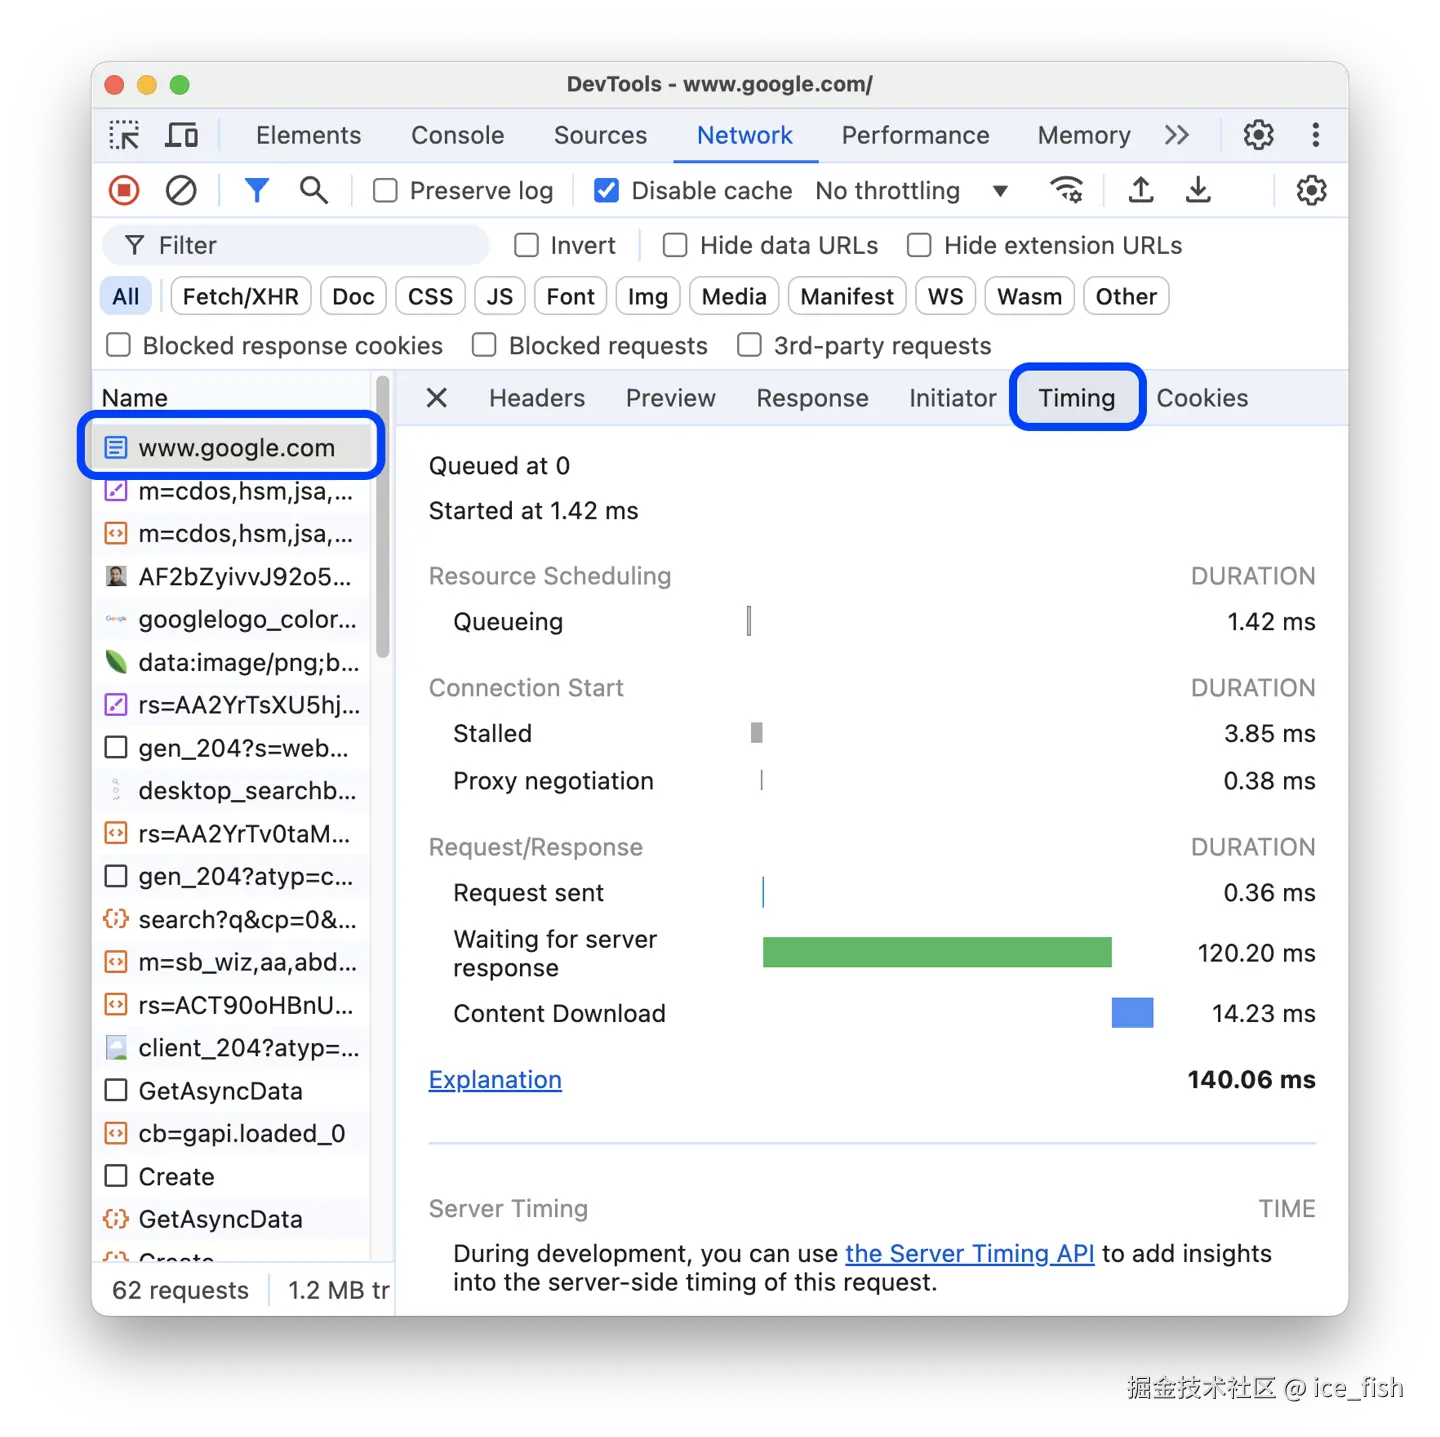1440x1437 pixels.
Task: Filter requests by CSS type
Action: pyautogui.click(x=431, y=297)
